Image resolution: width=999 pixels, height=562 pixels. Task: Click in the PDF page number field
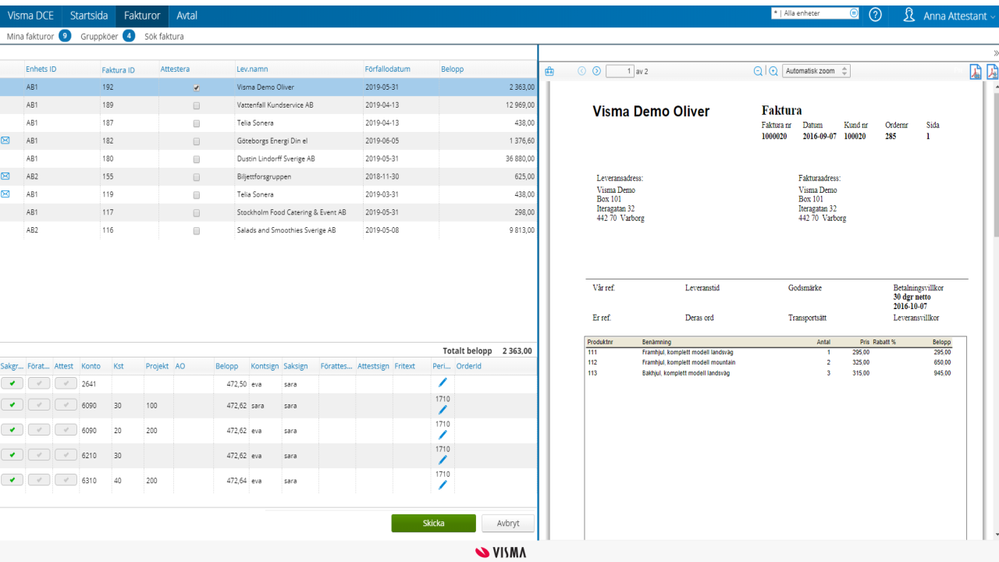(x=620, y=71)
